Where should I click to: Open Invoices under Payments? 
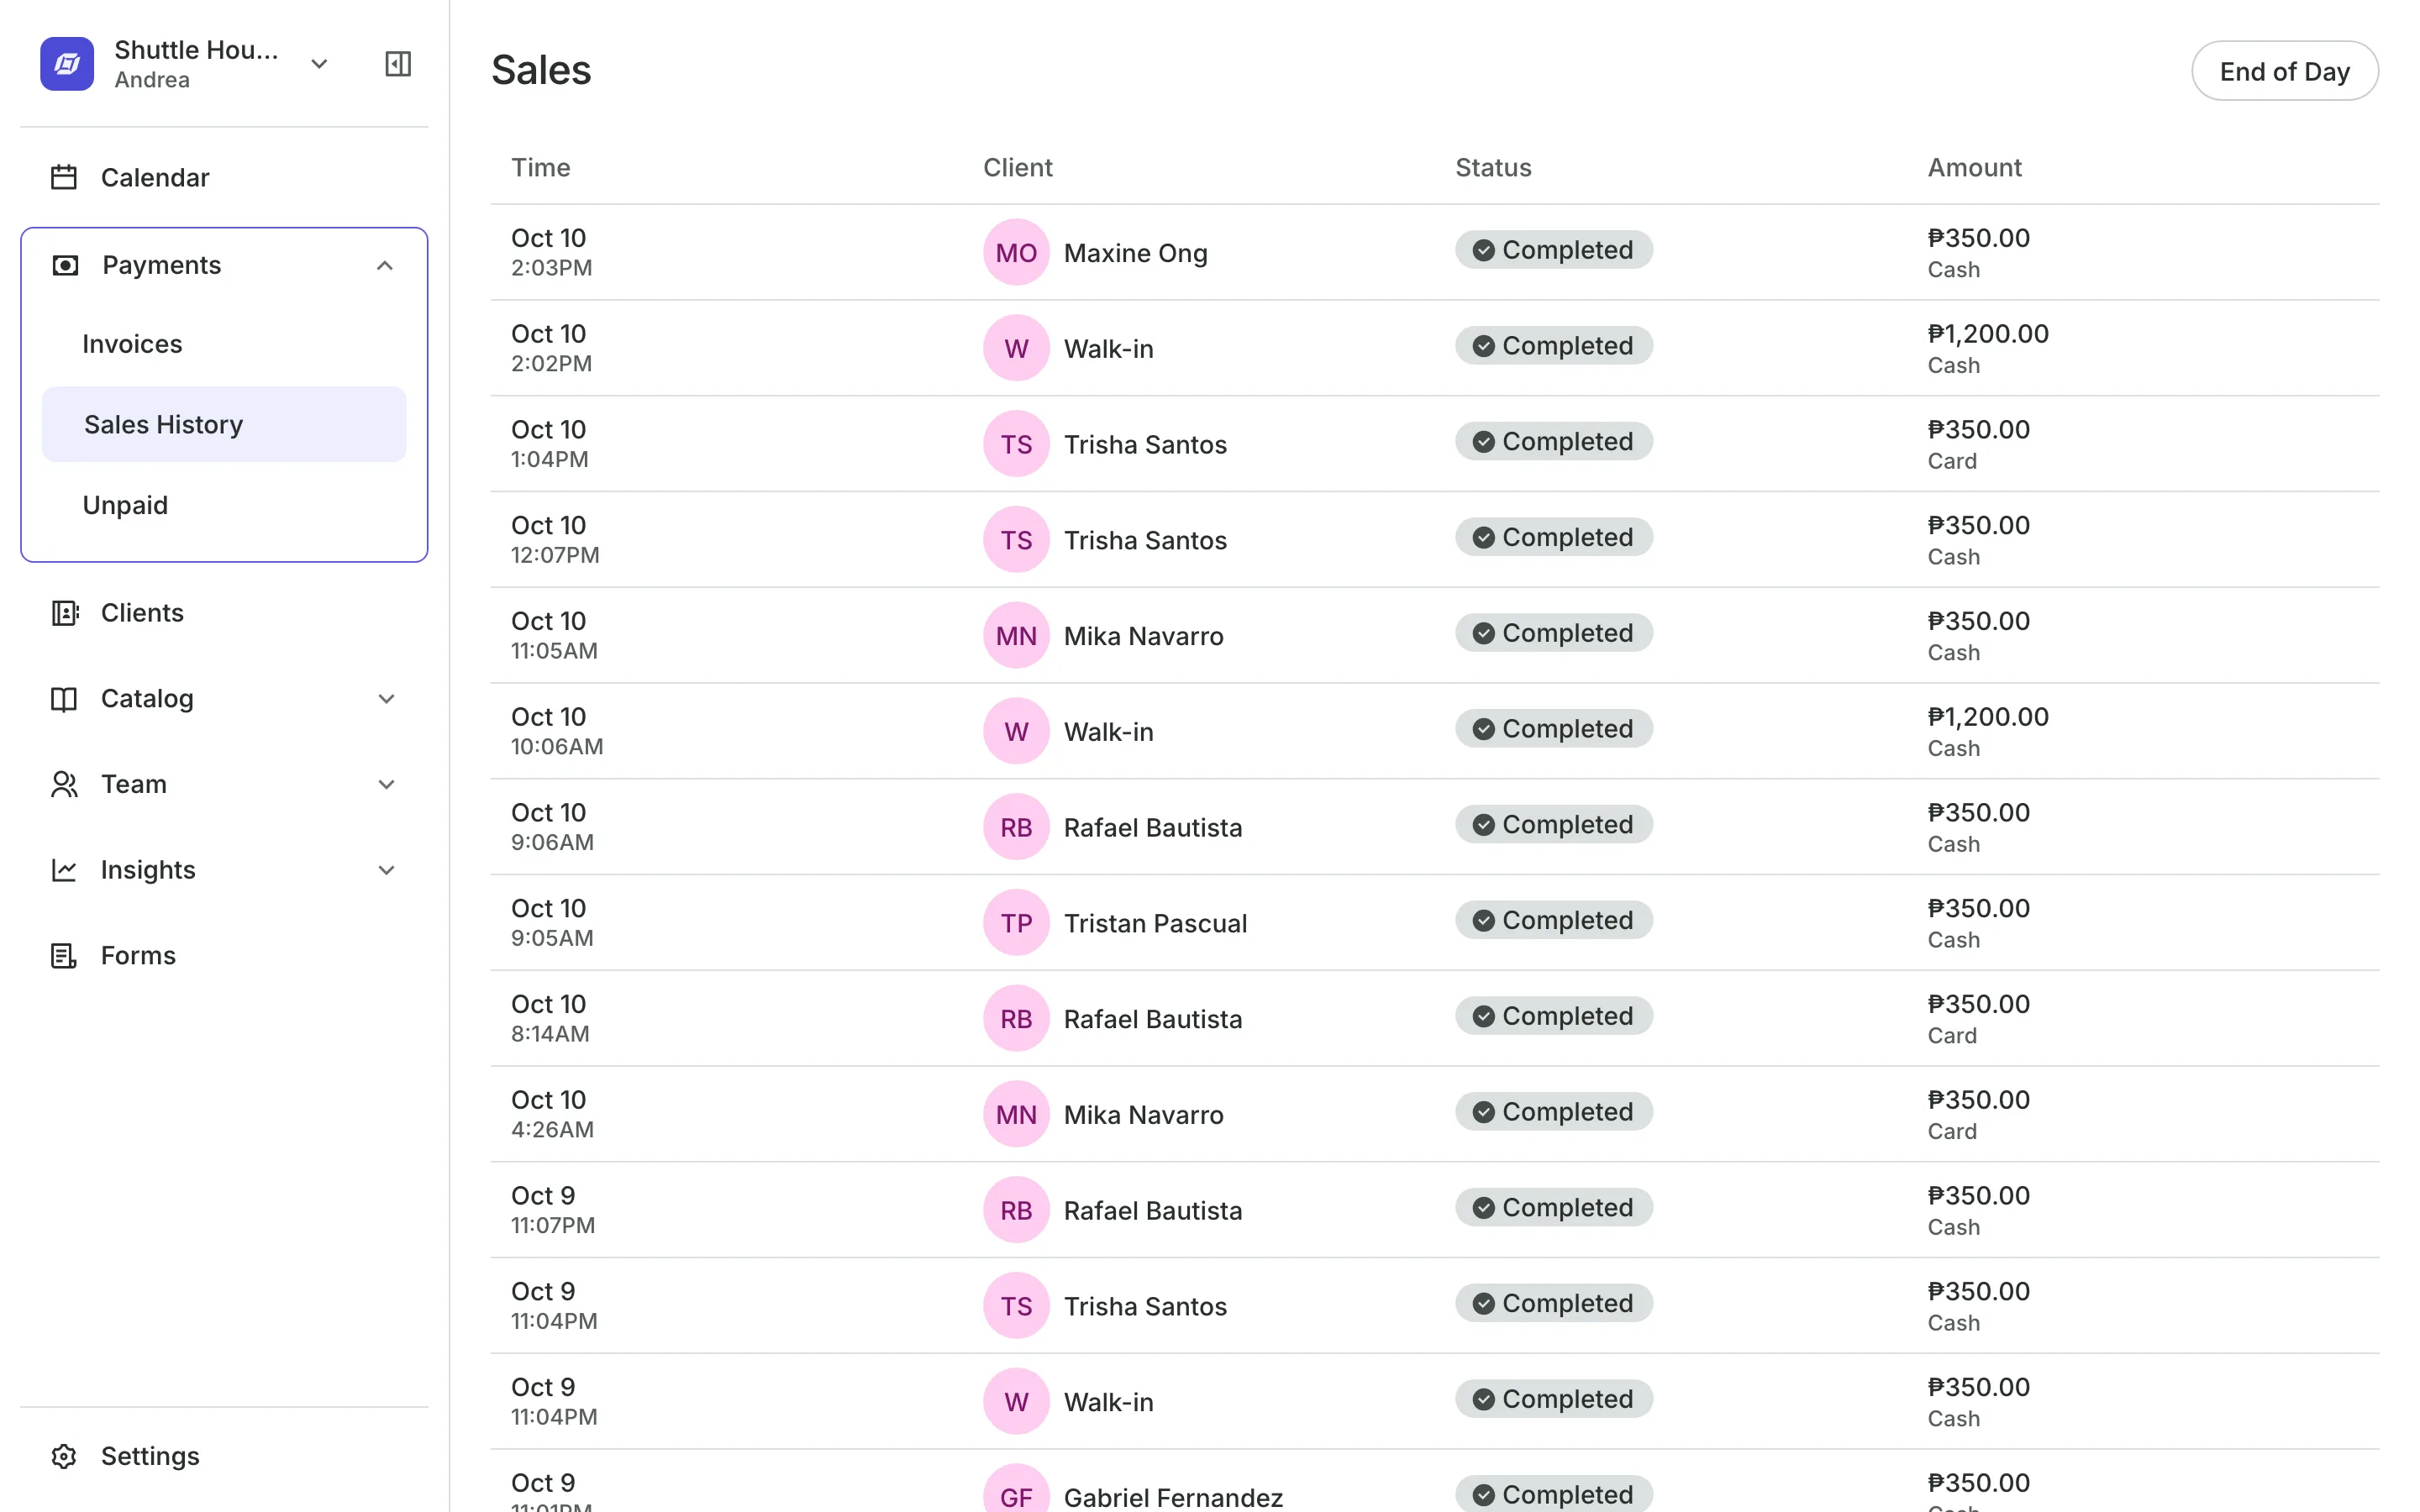coord(132,344)
